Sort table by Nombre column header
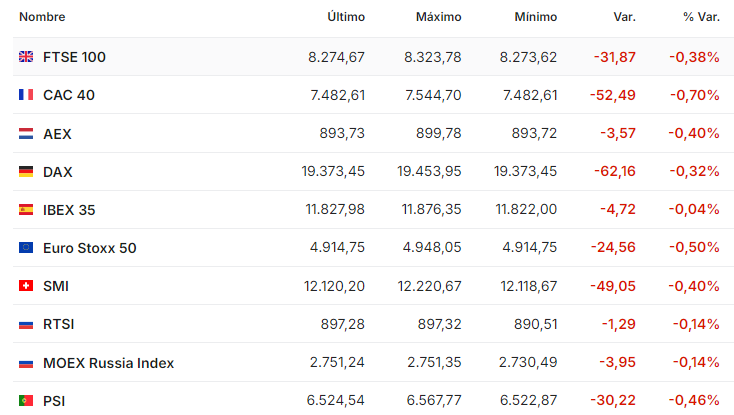 point(42,17)
